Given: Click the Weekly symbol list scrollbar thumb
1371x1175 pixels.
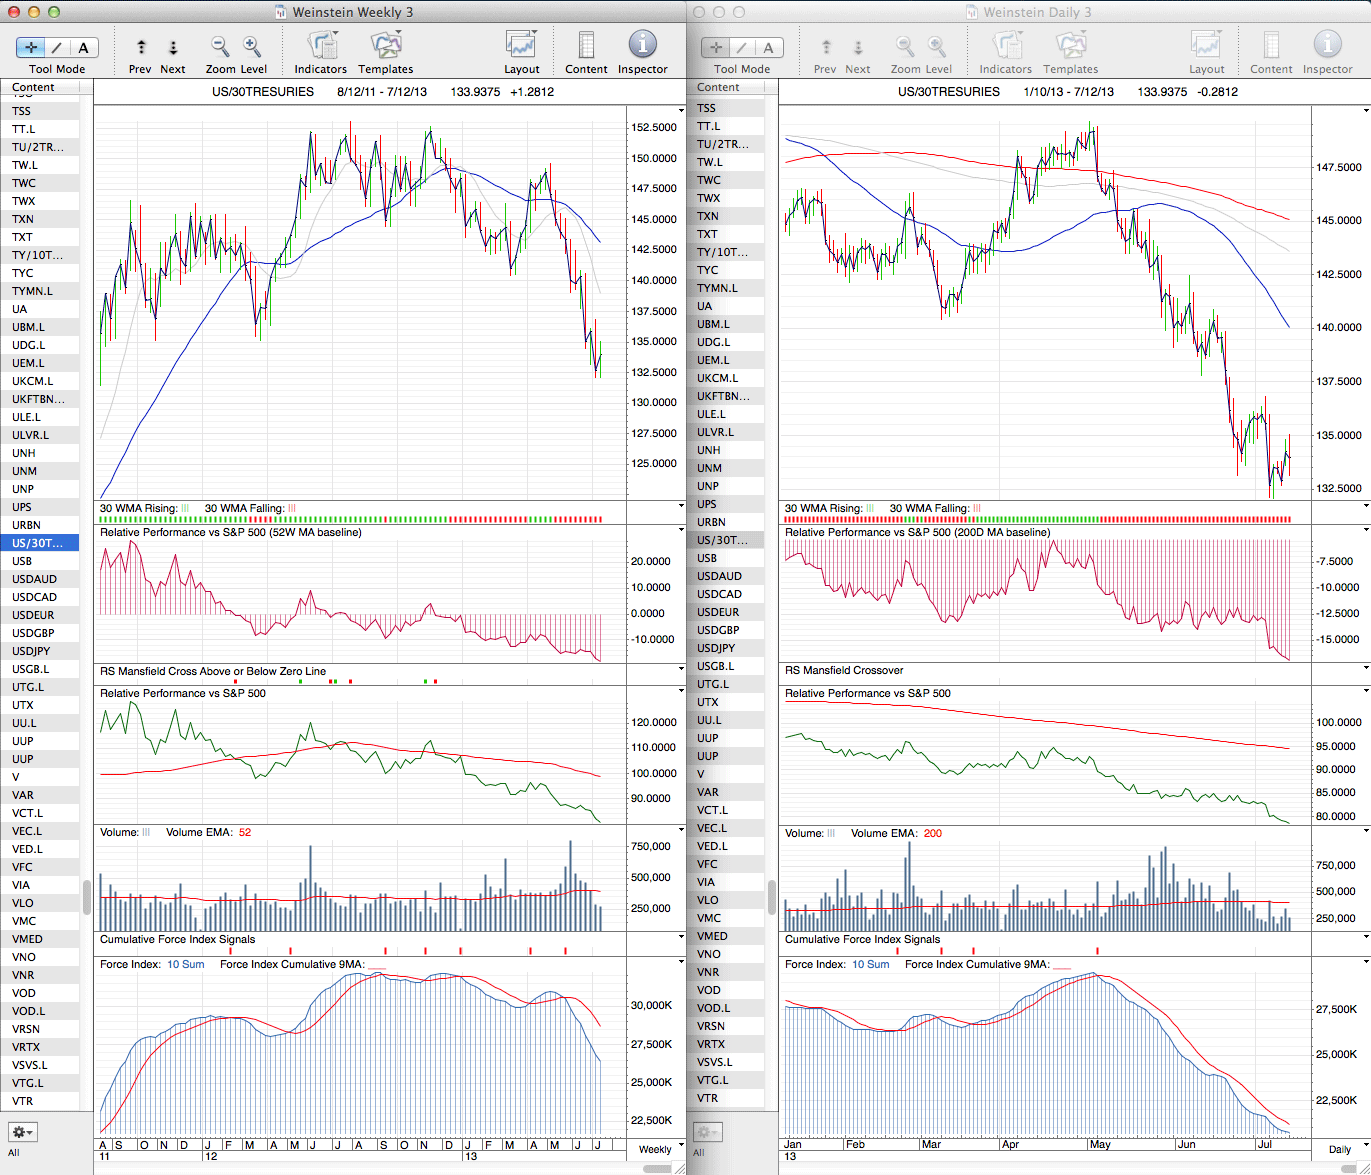Looking at the screenshot, I should (x=87, y=897).
